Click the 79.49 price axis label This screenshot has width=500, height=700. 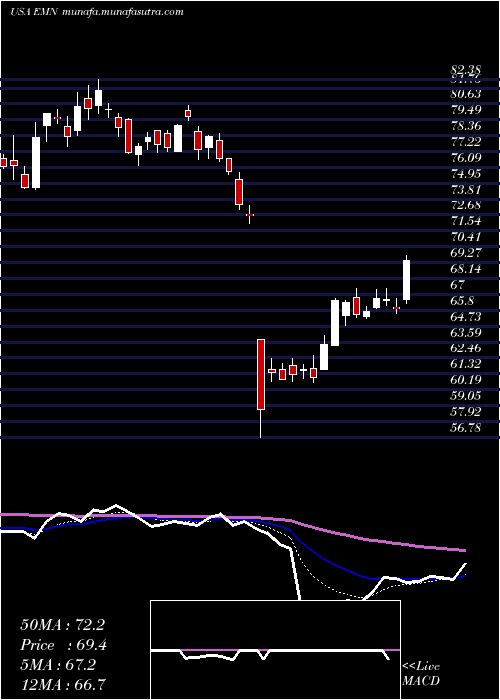[466, 110]
